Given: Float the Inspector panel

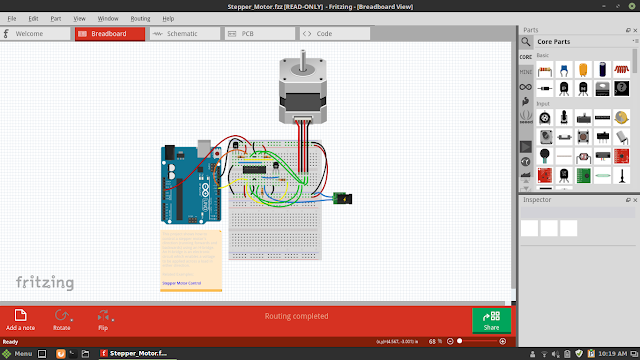Looking at the screenshot, I should click(x=628, y=200).
